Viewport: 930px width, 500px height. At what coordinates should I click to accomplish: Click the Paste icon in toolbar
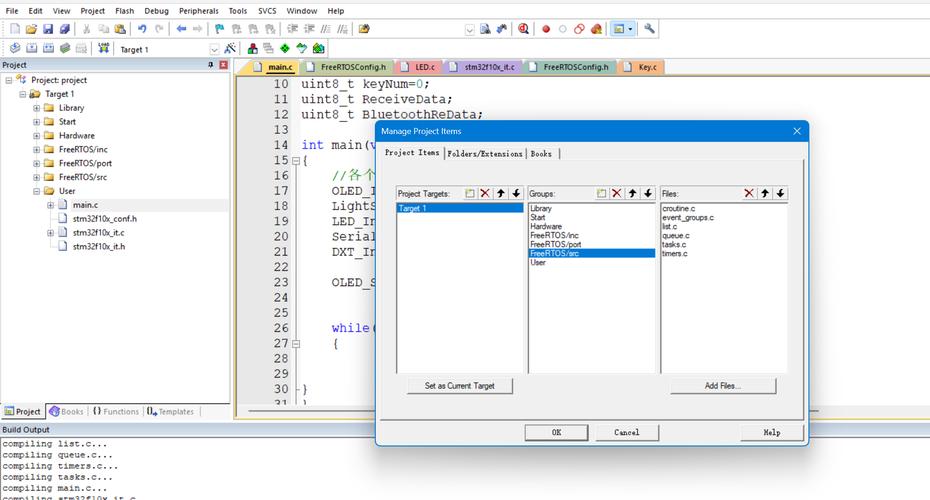click(x=120, y=28)
